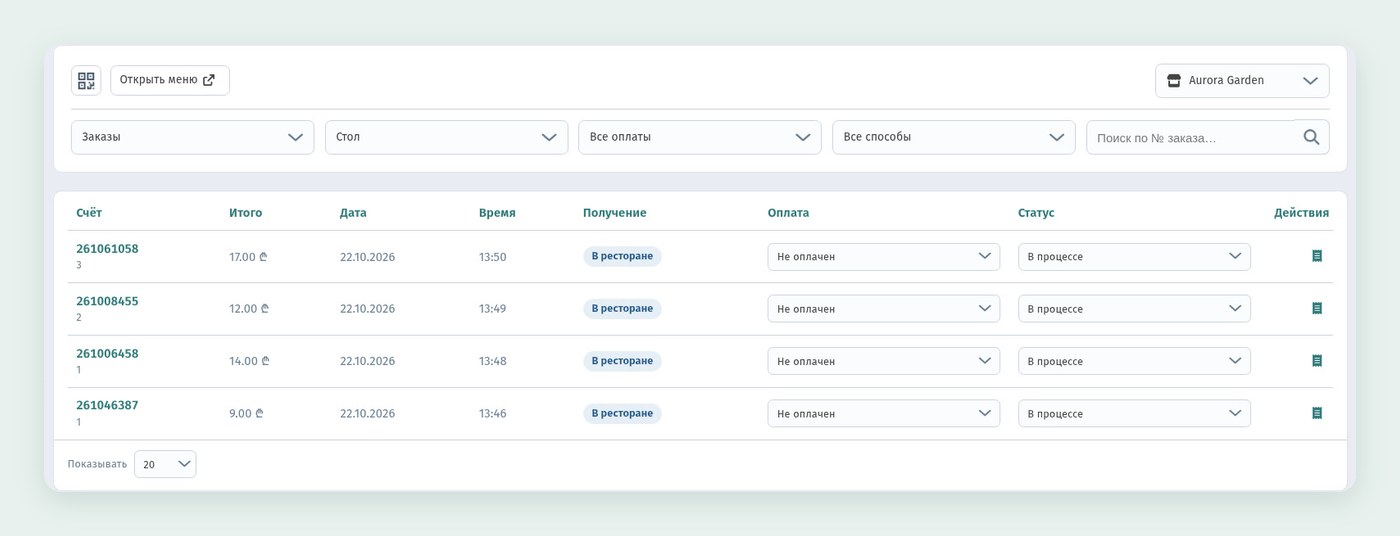The image size is (1400, 536).
Task: Open receipt icon for order 261008455
Action: (x=1317, y=308)
